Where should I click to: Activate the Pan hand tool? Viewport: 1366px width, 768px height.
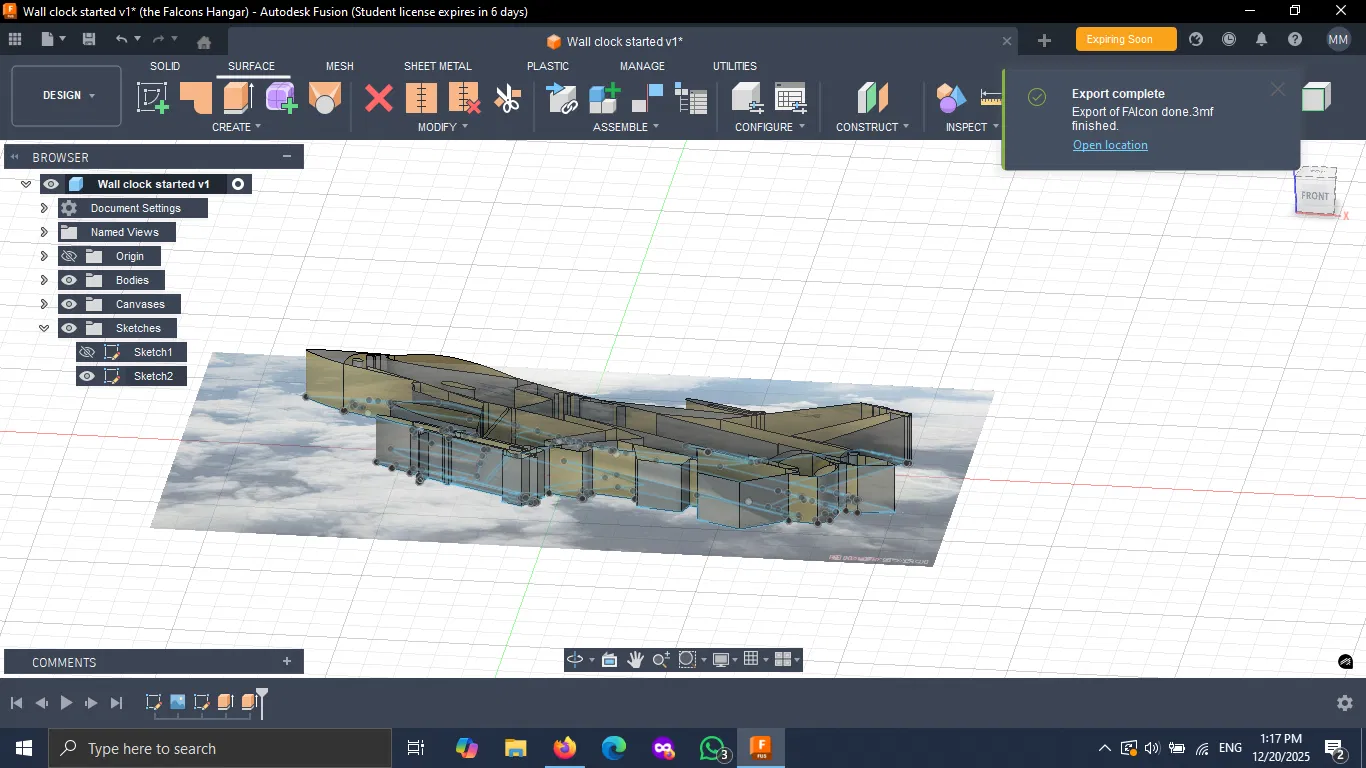point(635,660)
